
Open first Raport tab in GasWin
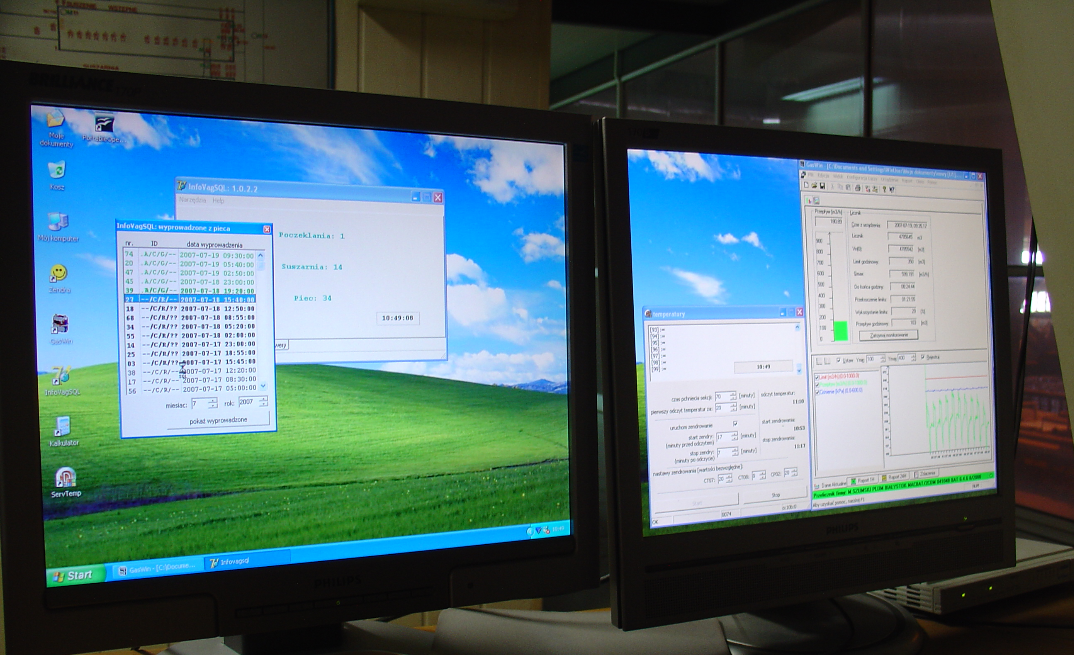click(x=864, y=481)
